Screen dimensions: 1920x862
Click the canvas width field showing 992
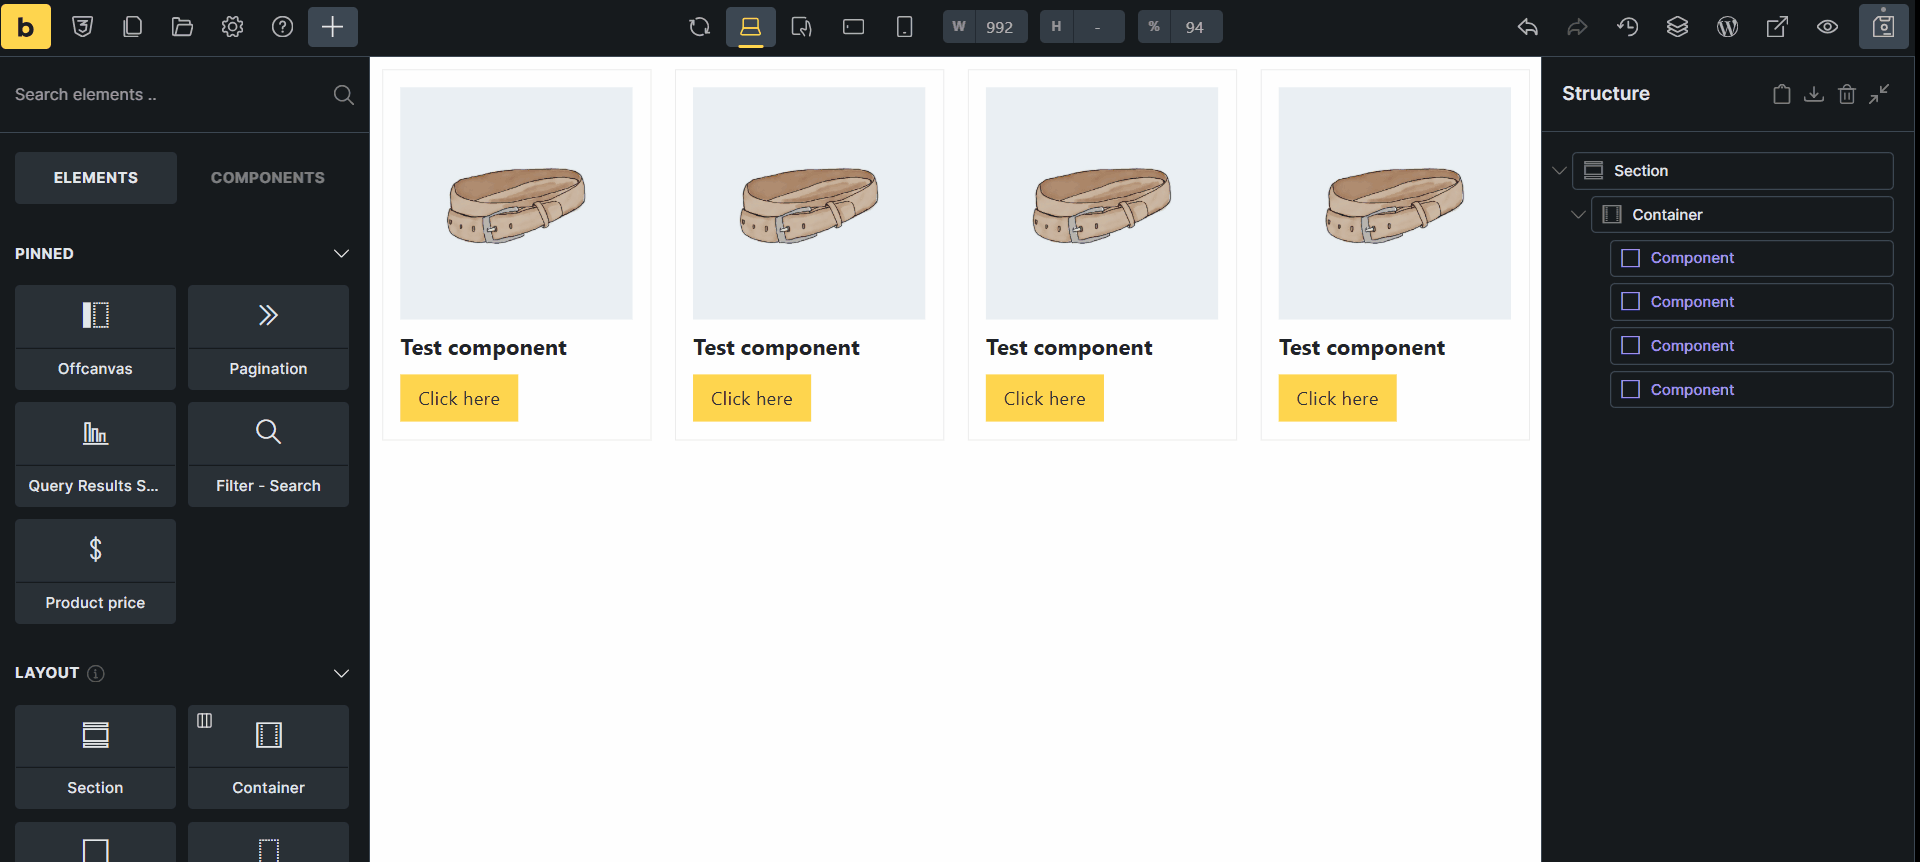985,27
